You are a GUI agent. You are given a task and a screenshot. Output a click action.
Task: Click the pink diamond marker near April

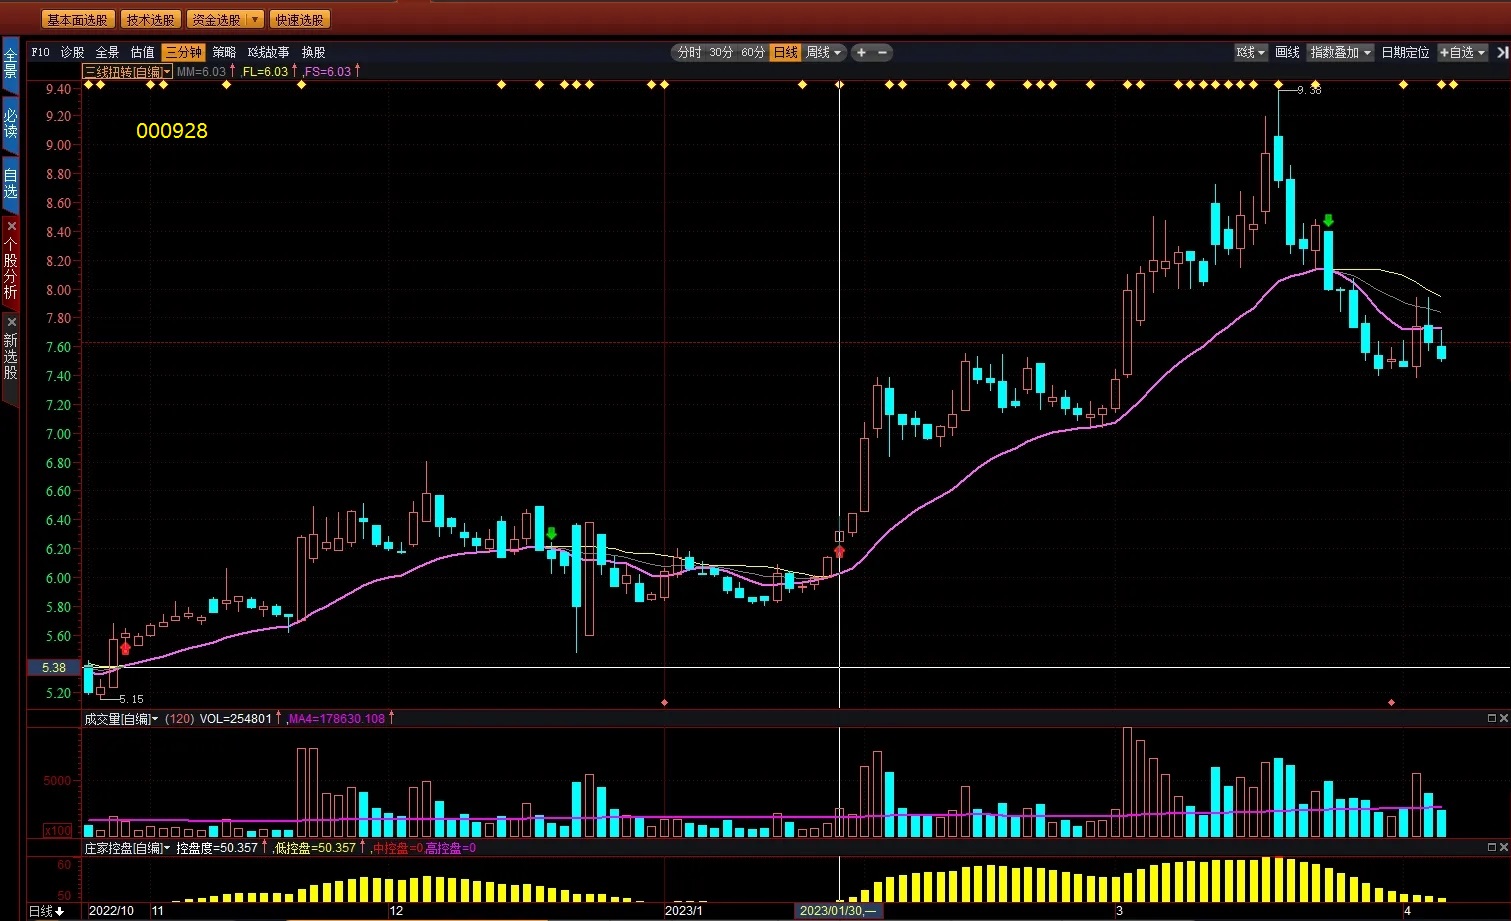[x=1392, y=703]
